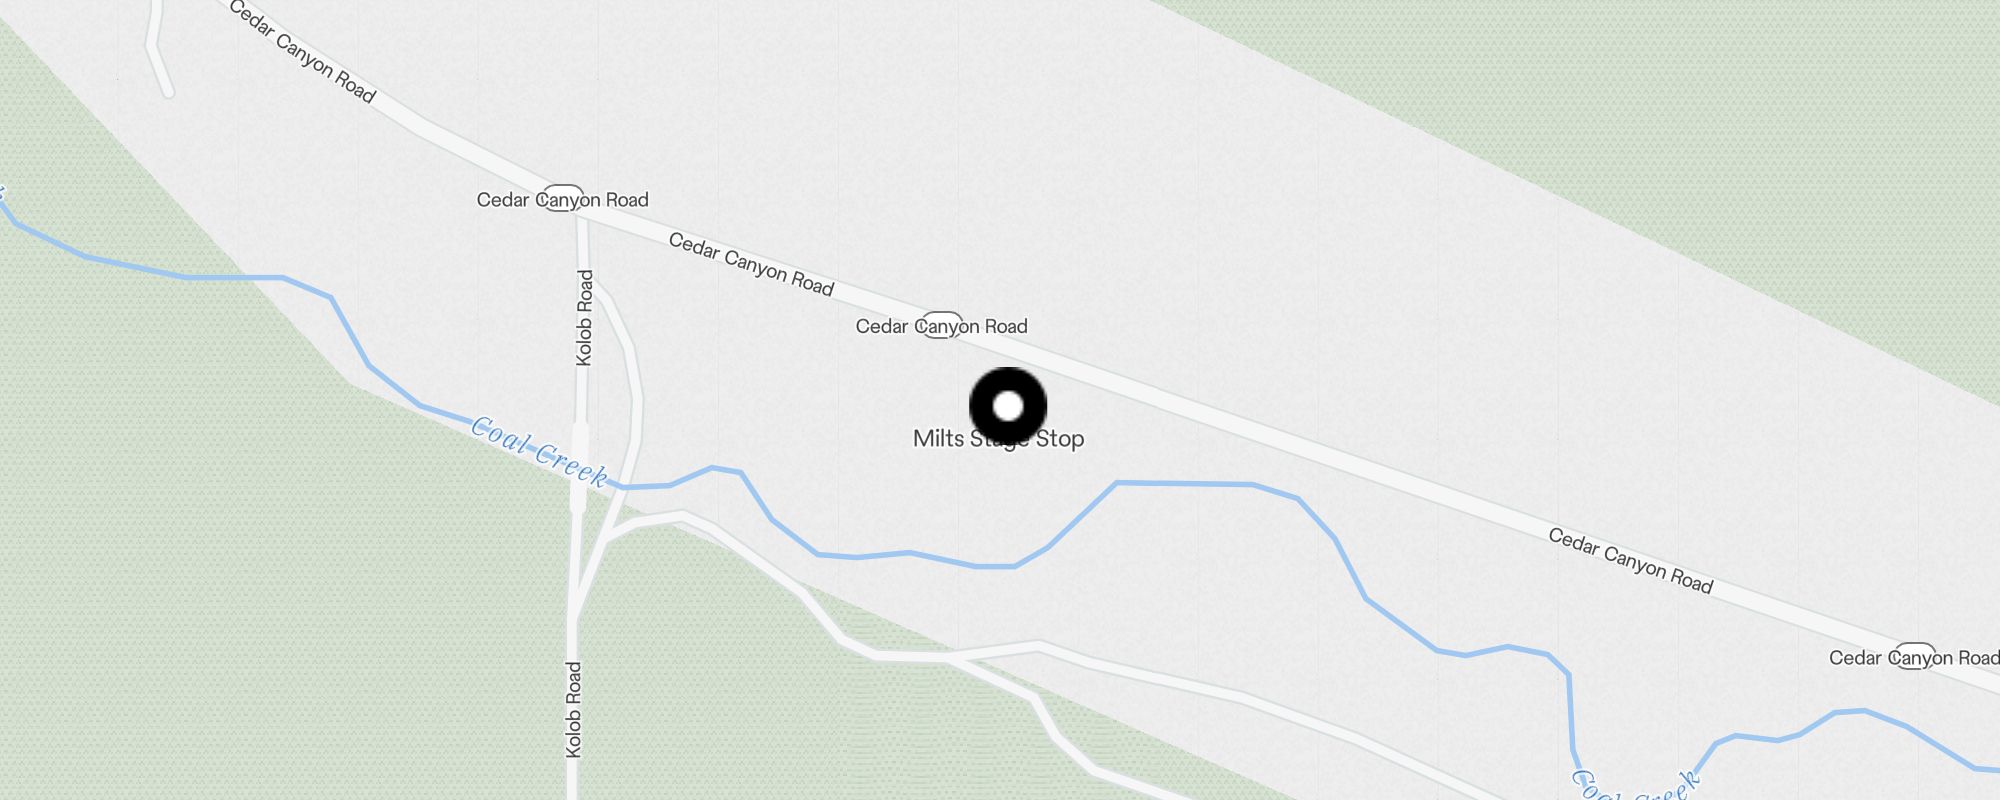Screen dimensions: 2000x800
Task: Click Cedar Canyon Road label in top-left corner
Action: click(x=303, y=52)
